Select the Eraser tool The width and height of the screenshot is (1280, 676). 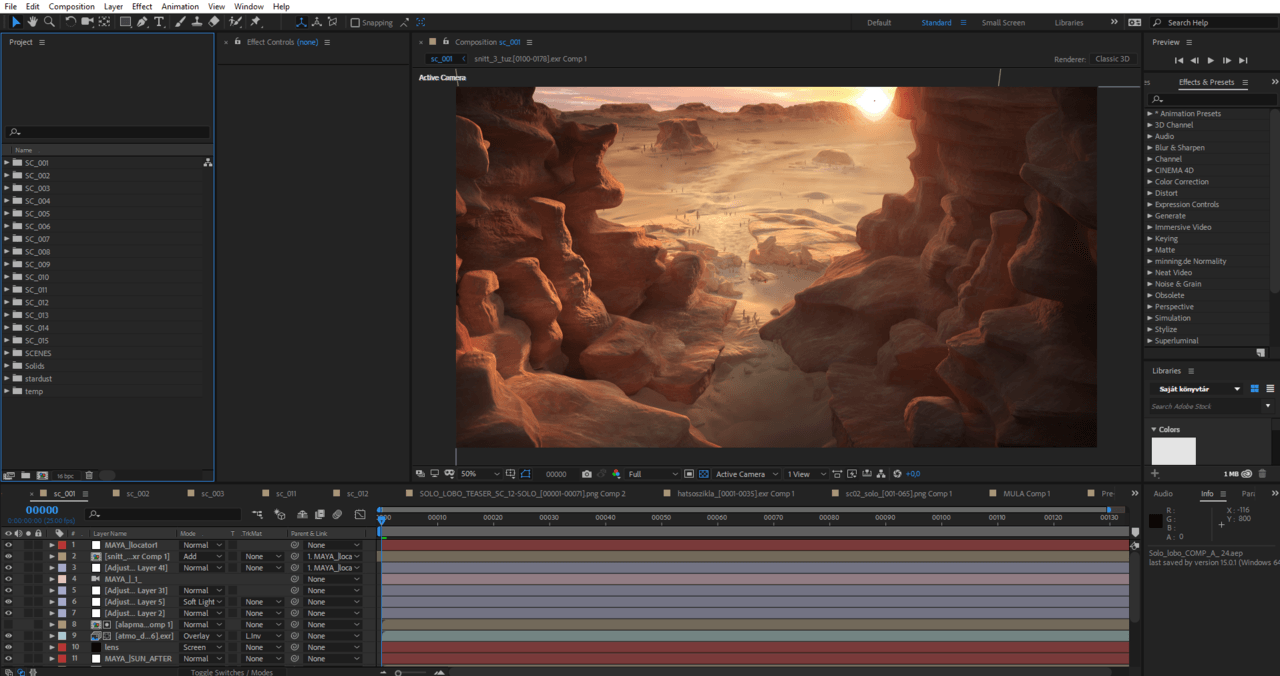pyautogui.click(x=214, y=22)
